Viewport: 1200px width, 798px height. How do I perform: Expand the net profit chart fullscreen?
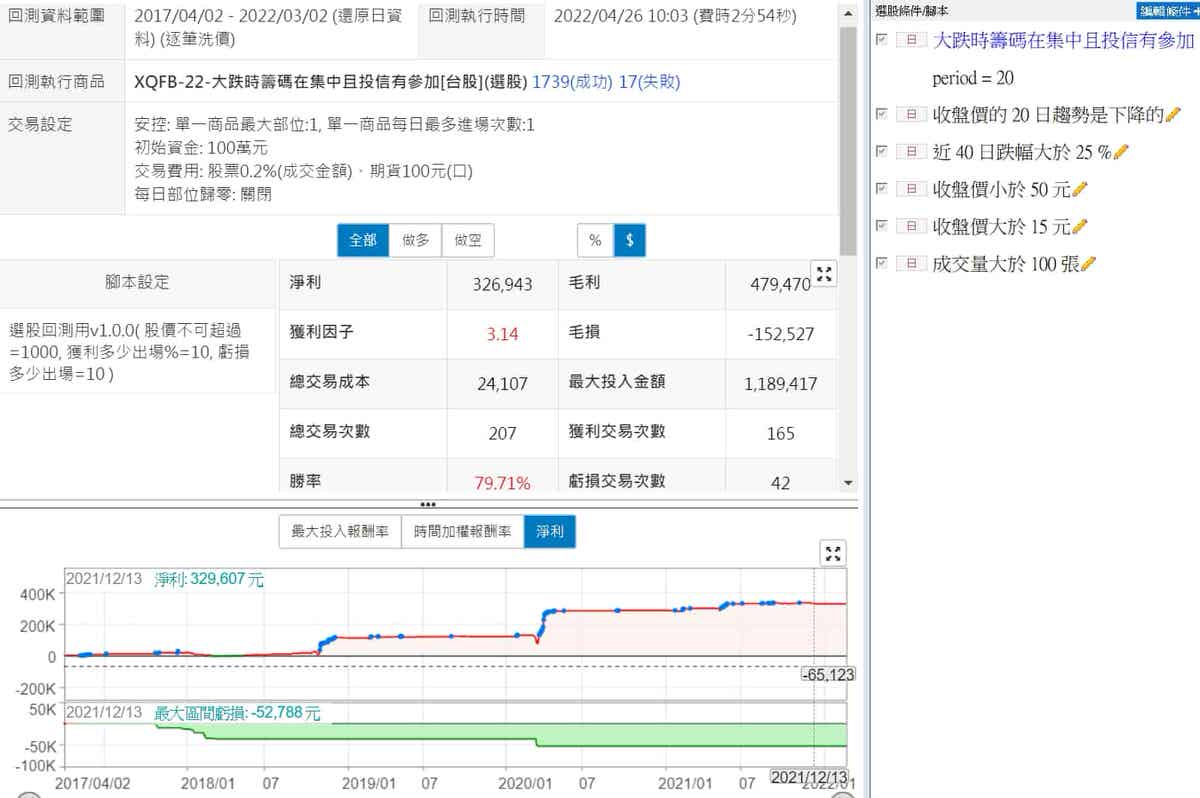(832, 554)
